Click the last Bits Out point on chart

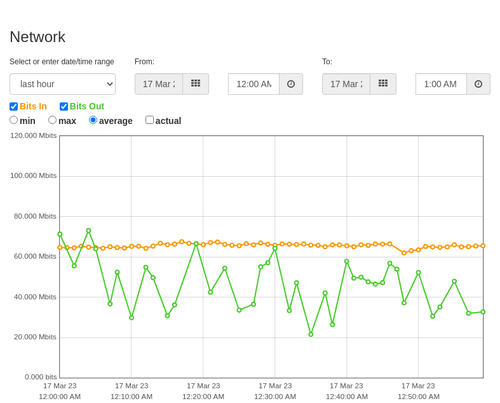point(483,312)
